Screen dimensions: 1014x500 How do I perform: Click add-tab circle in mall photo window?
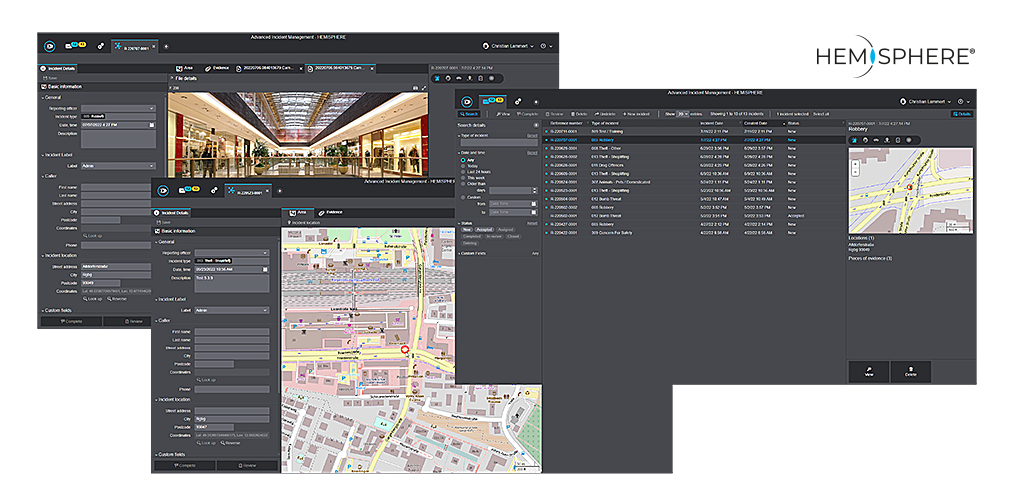click(x=166, y=47)
